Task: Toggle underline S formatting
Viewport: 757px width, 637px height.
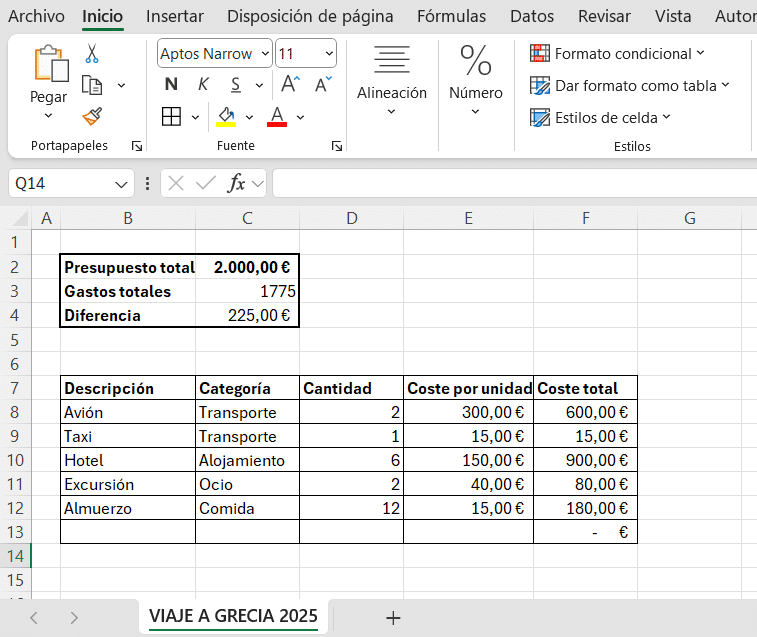Action: 236,85
